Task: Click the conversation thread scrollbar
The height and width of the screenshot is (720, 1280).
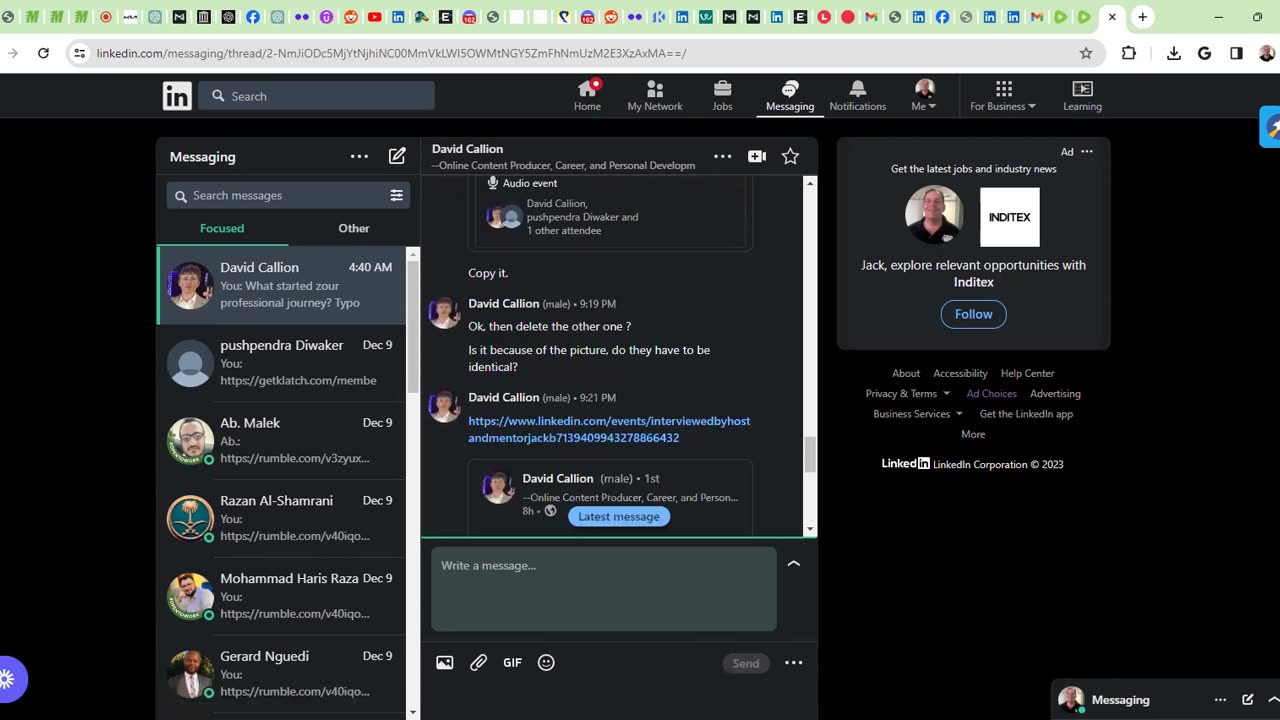Action: (x=810, y=455)
